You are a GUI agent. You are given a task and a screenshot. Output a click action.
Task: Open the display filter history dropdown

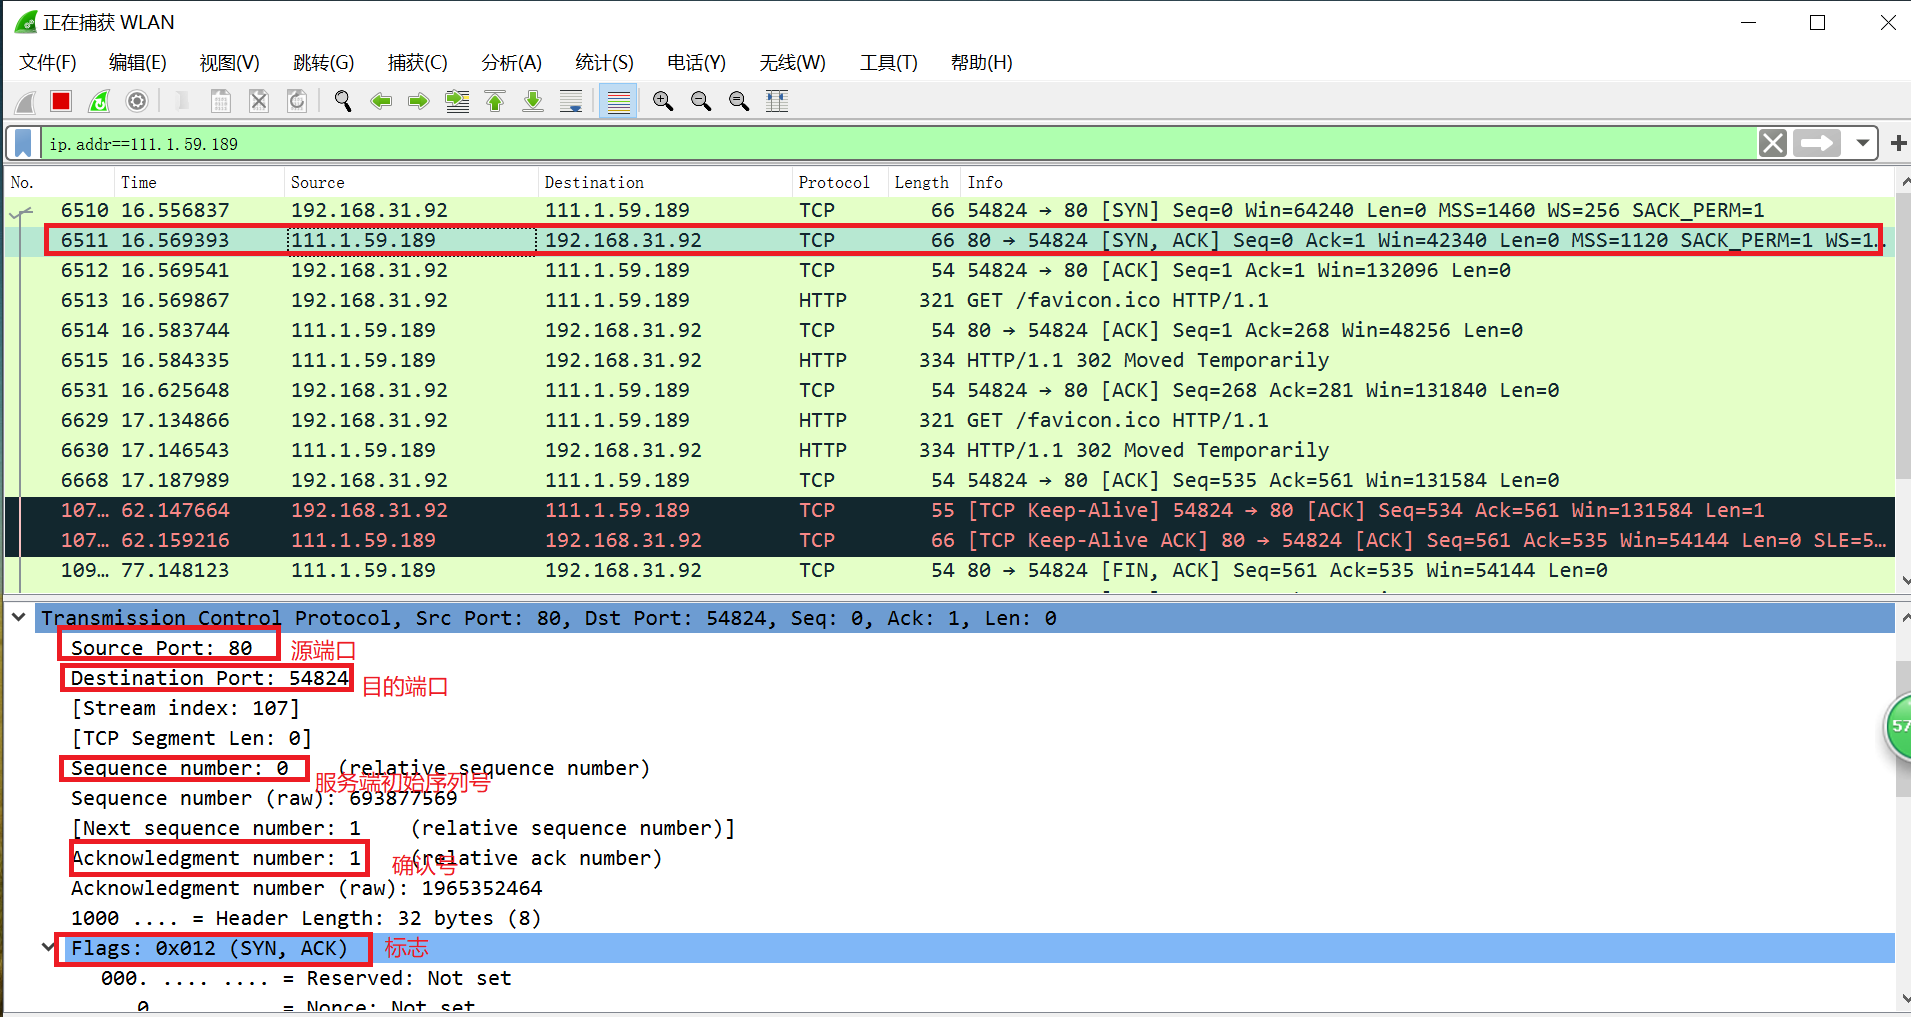click(x=1863, y=143)
